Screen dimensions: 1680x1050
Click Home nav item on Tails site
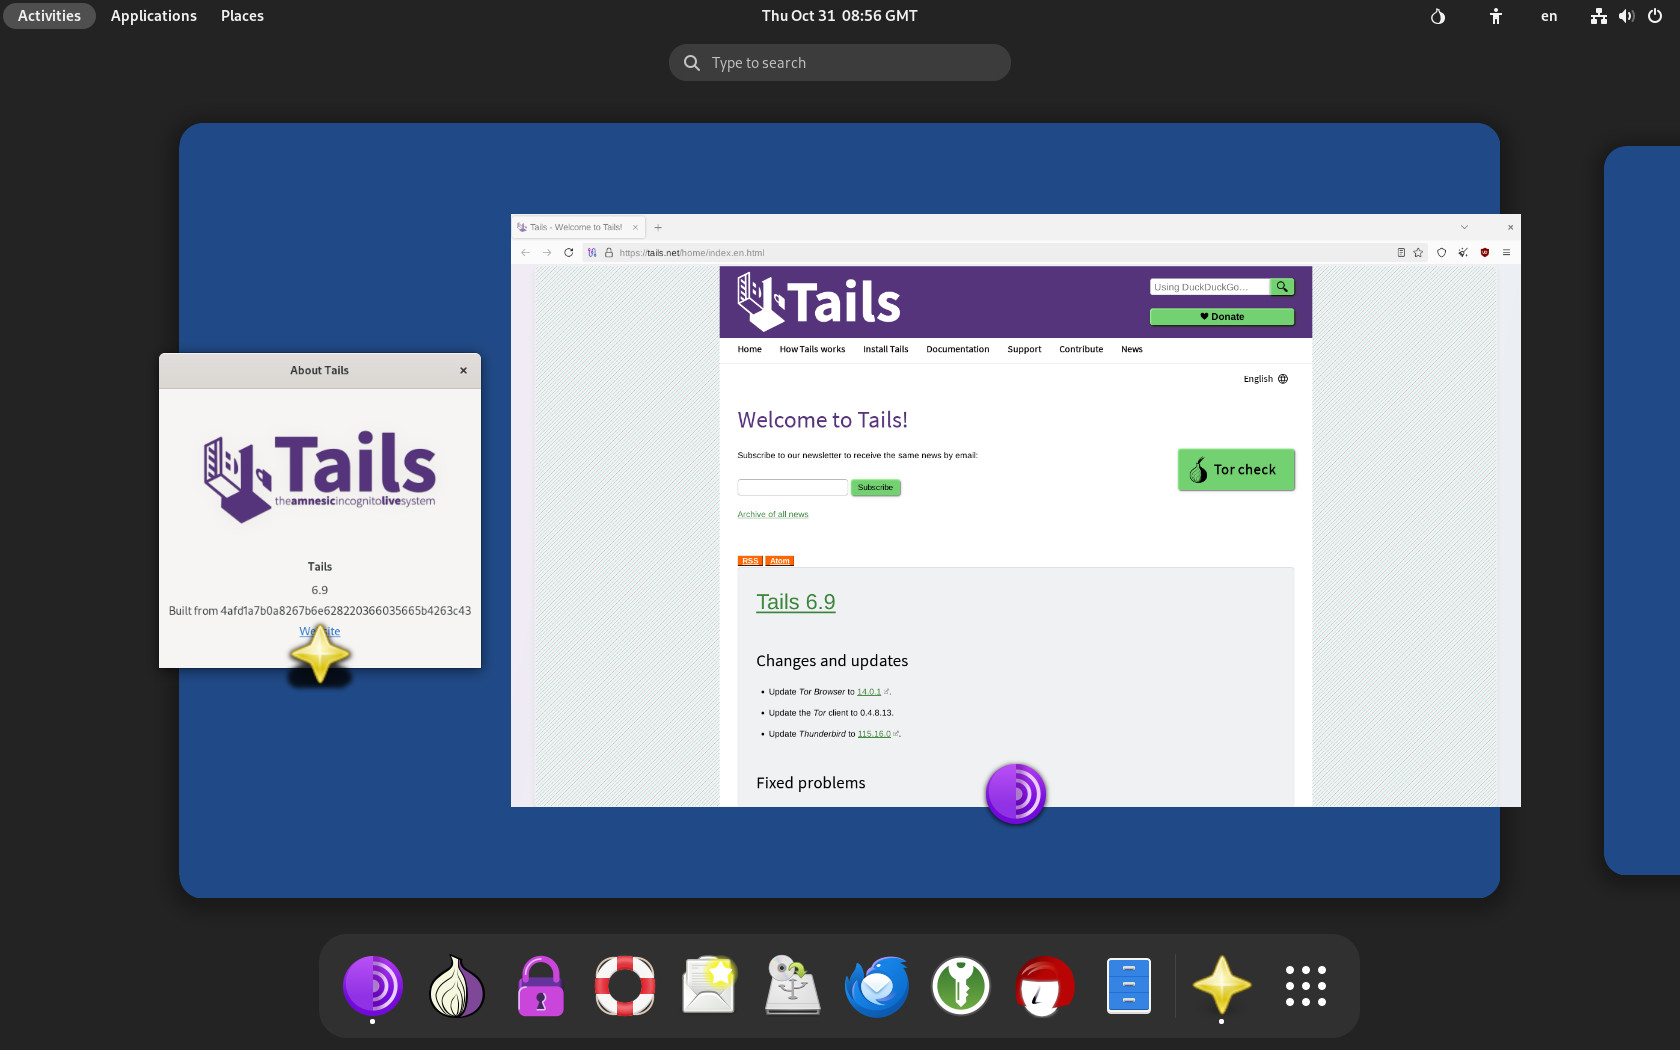click(750, 350)
